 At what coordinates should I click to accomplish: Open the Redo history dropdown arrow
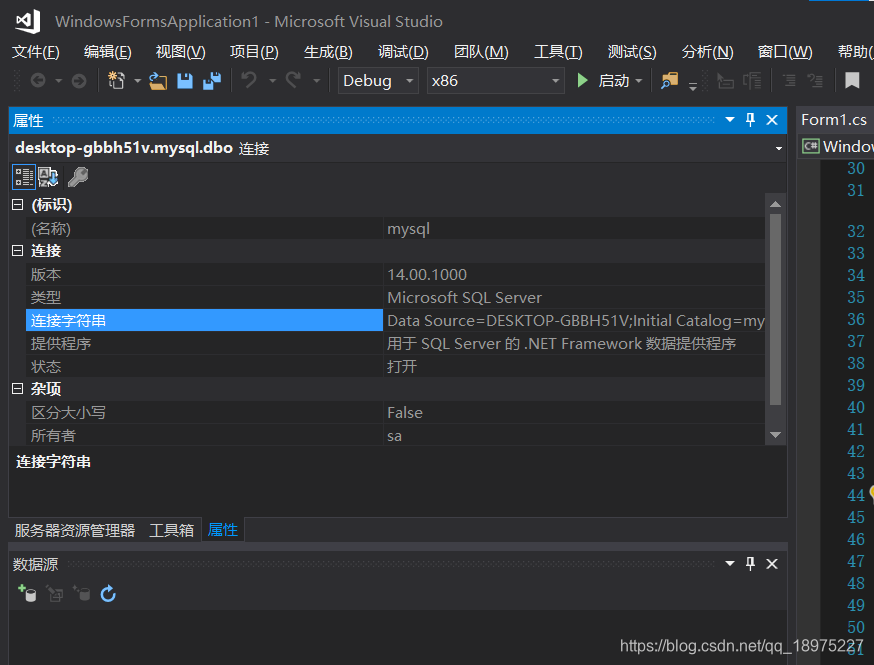(317, 81)
